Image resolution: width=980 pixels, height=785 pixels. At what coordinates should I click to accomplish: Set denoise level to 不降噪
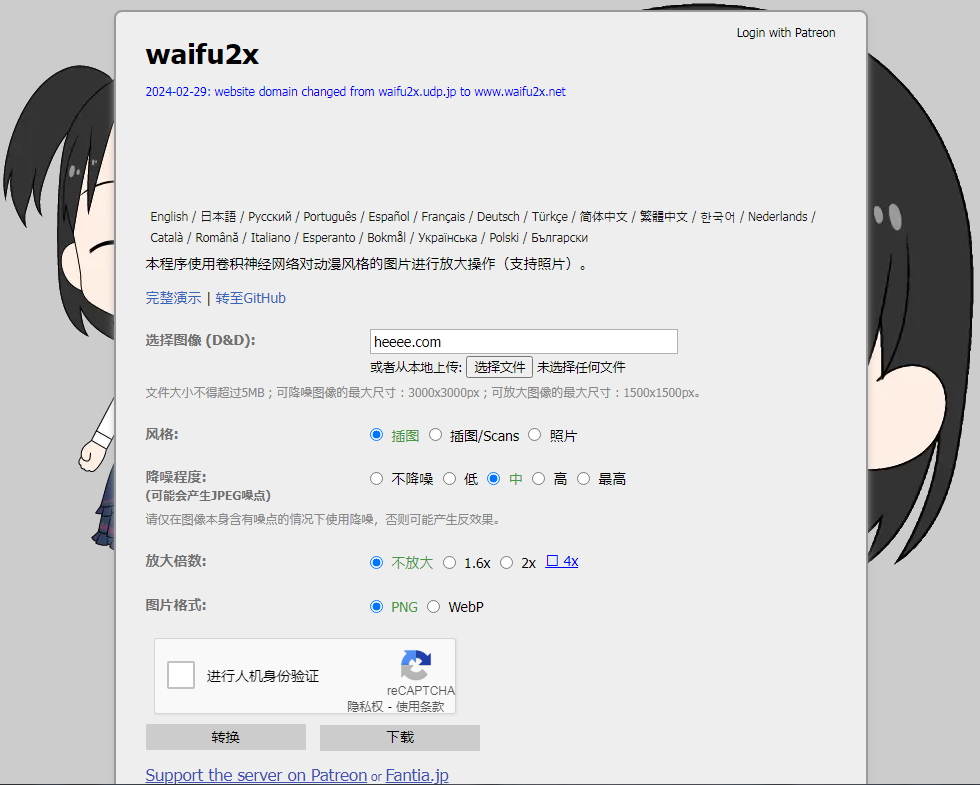[x=376, y=478]
